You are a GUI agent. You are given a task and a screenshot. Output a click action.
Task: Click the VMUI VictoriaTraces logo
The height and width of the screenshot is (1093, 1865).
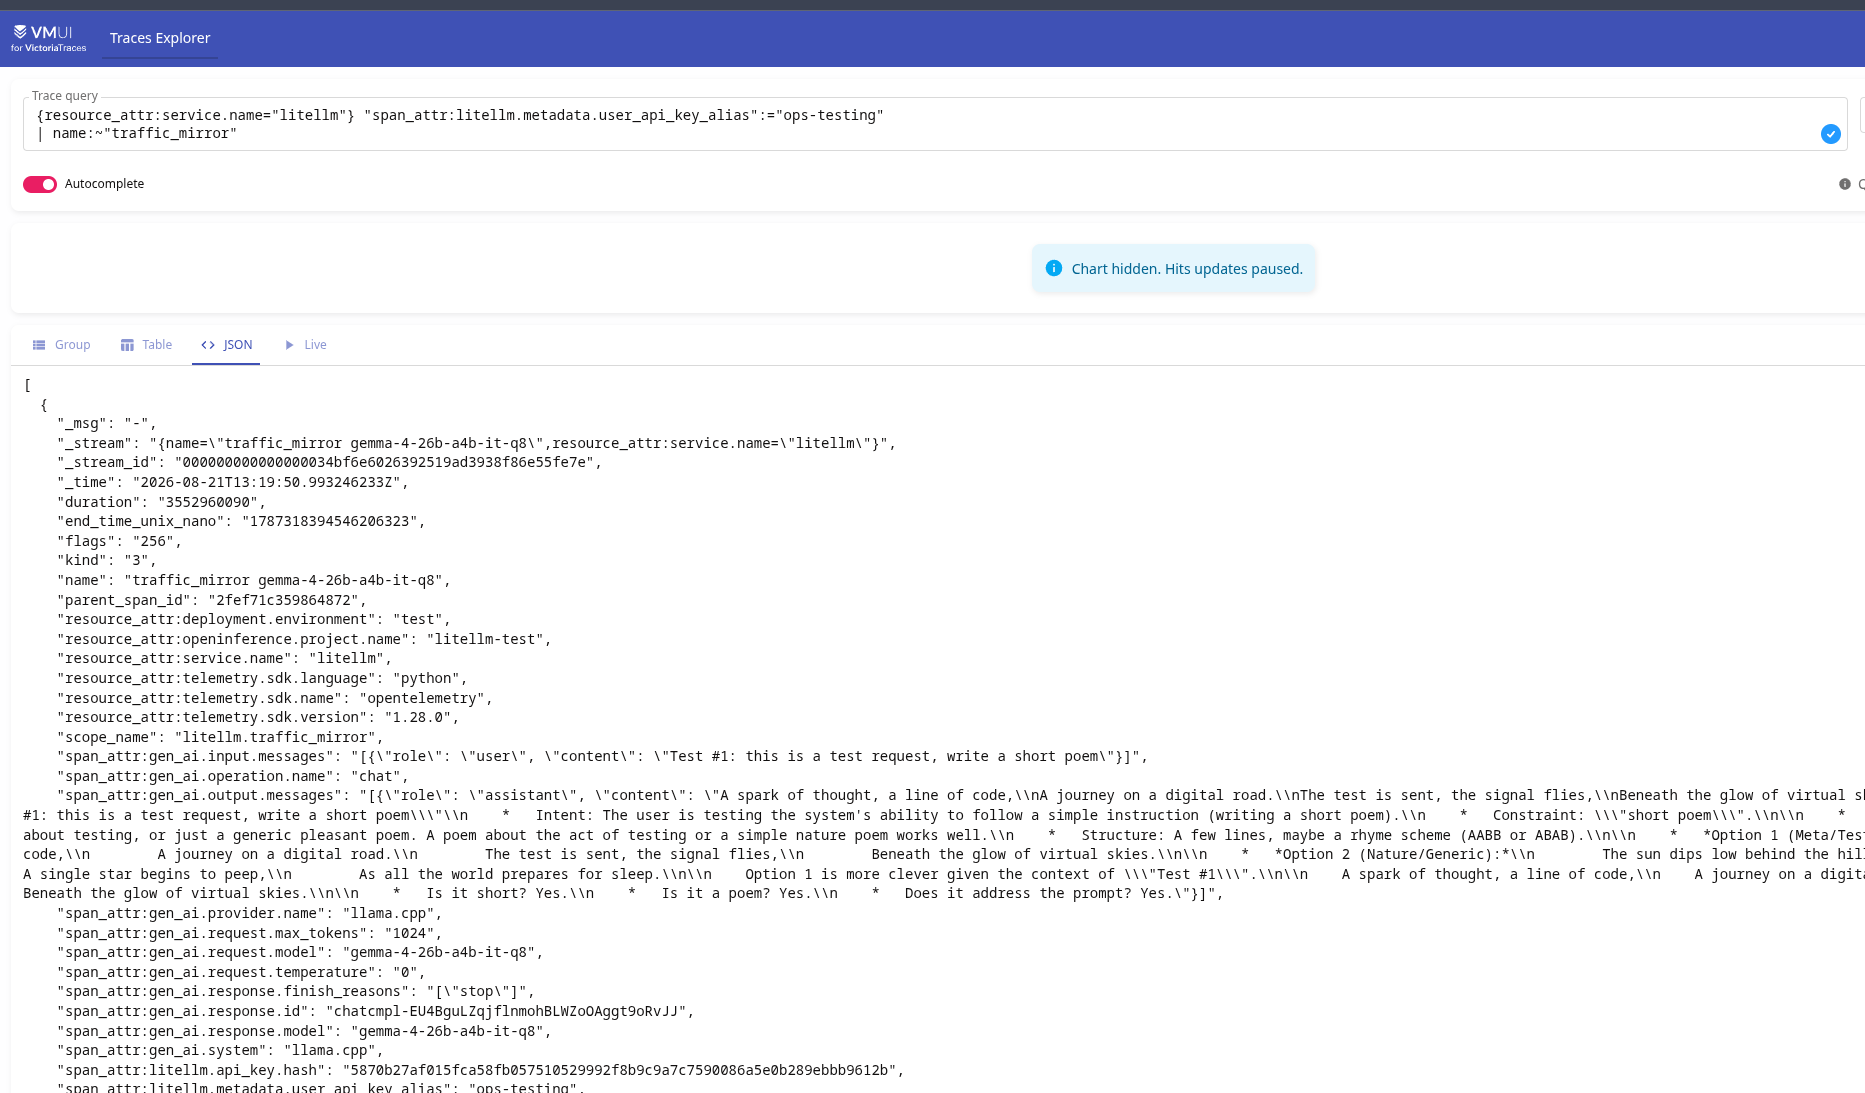click(48, 38)
